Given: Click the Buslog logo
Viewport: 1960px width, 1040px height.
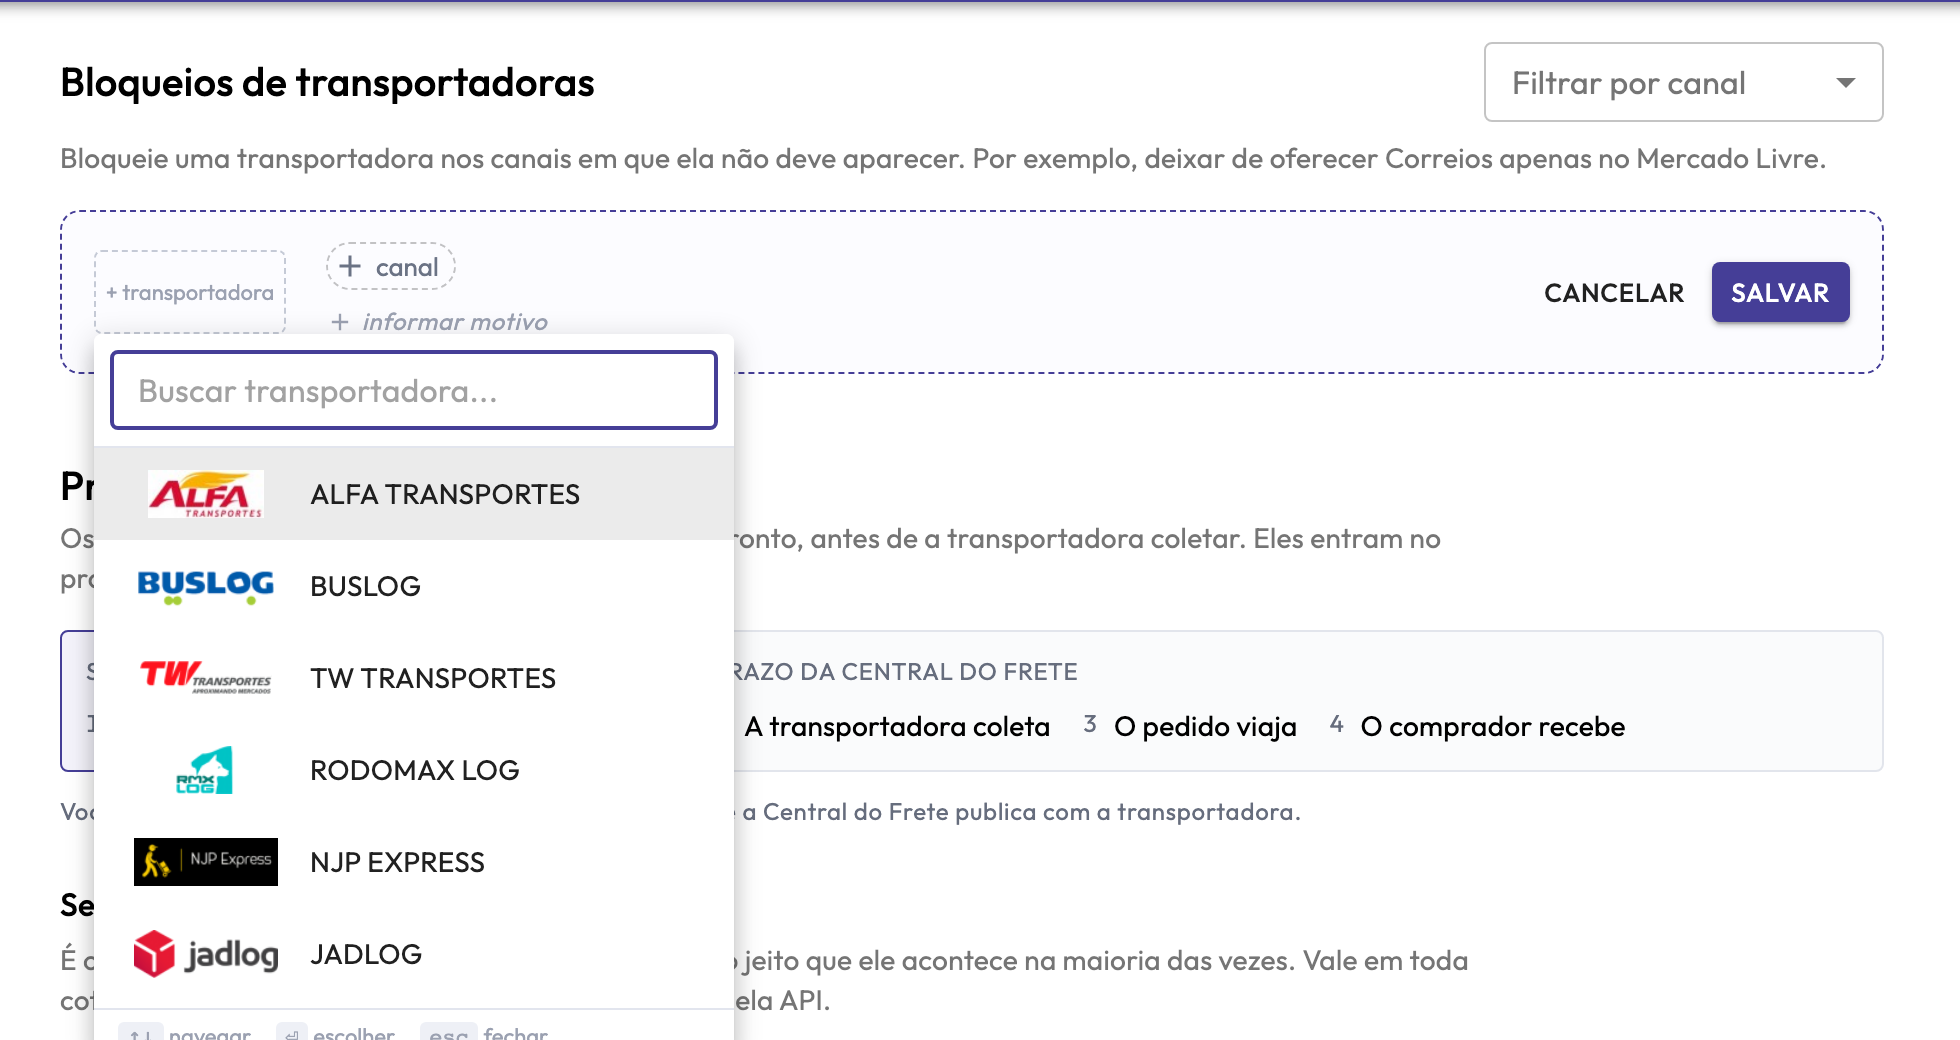Looking at the screenshot, I should 206,586.
